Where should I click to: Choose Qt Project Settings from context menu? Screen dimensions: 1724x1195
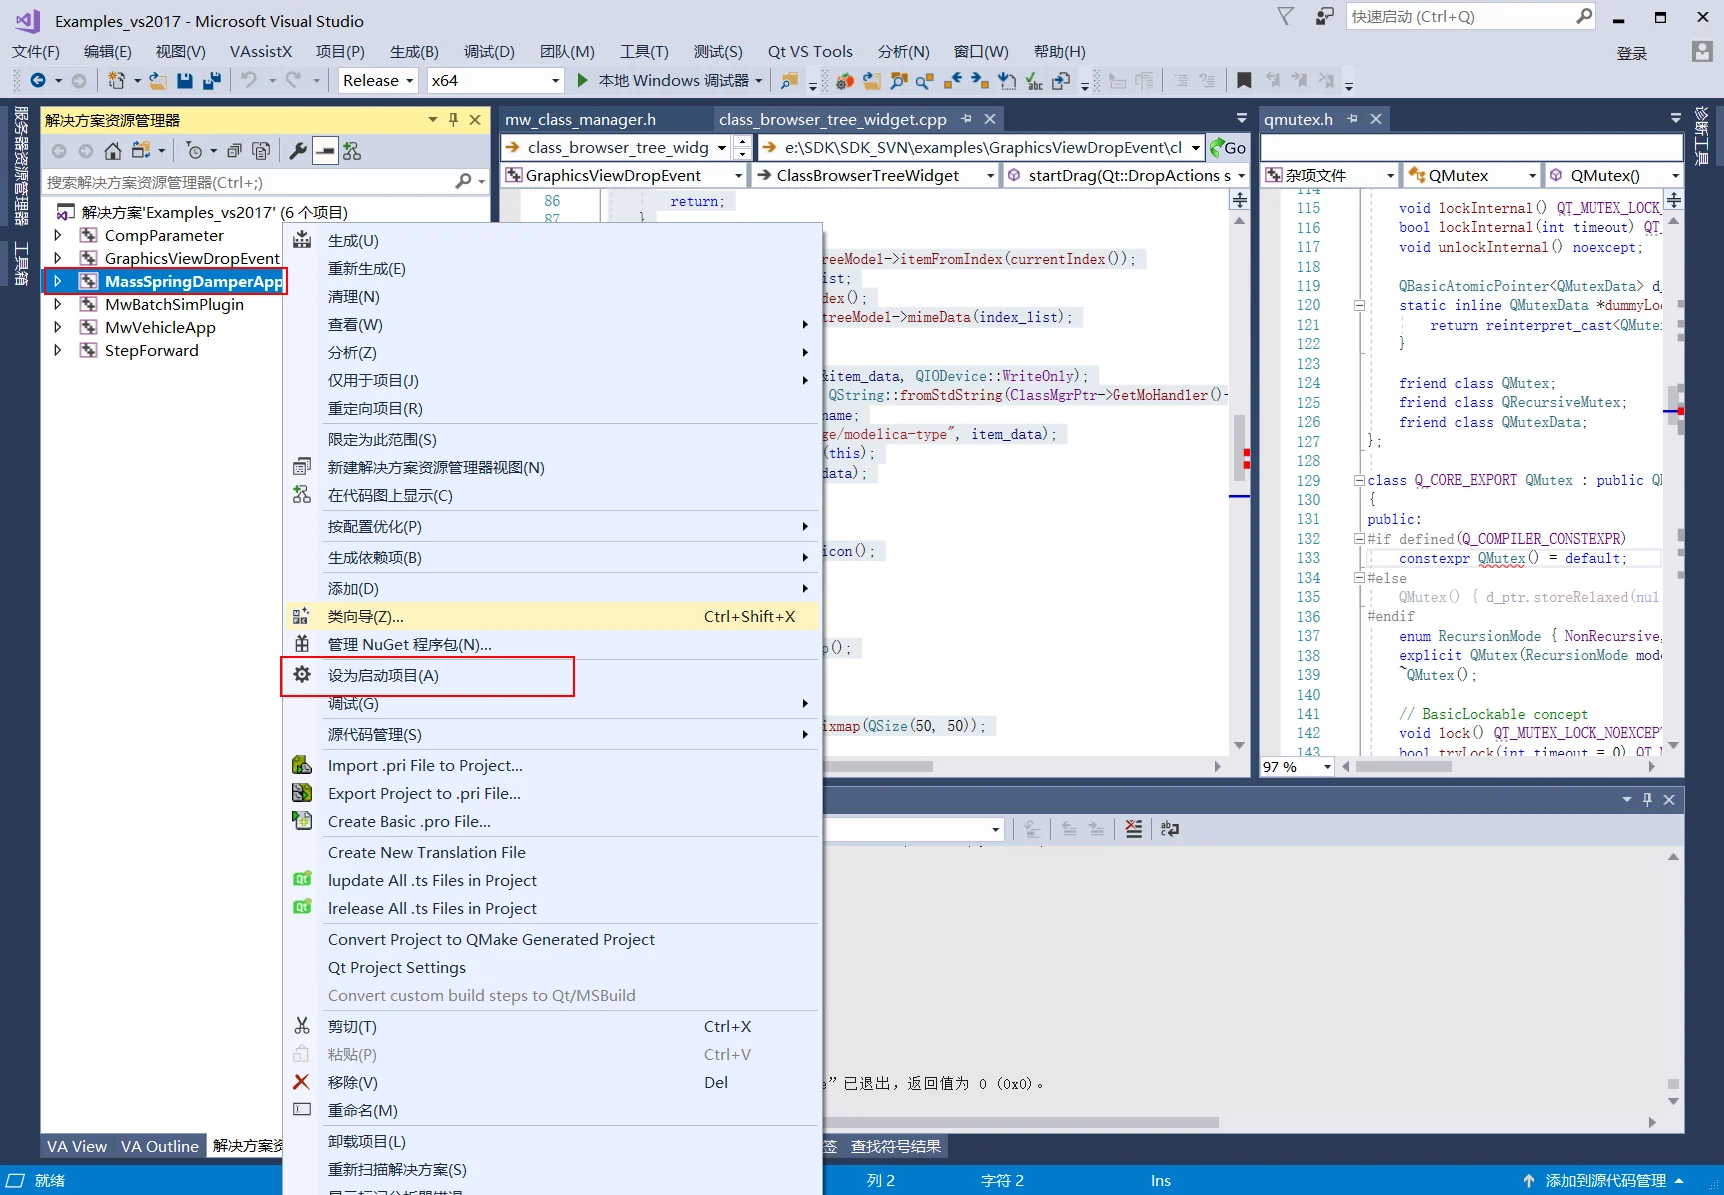coord(397,968)
